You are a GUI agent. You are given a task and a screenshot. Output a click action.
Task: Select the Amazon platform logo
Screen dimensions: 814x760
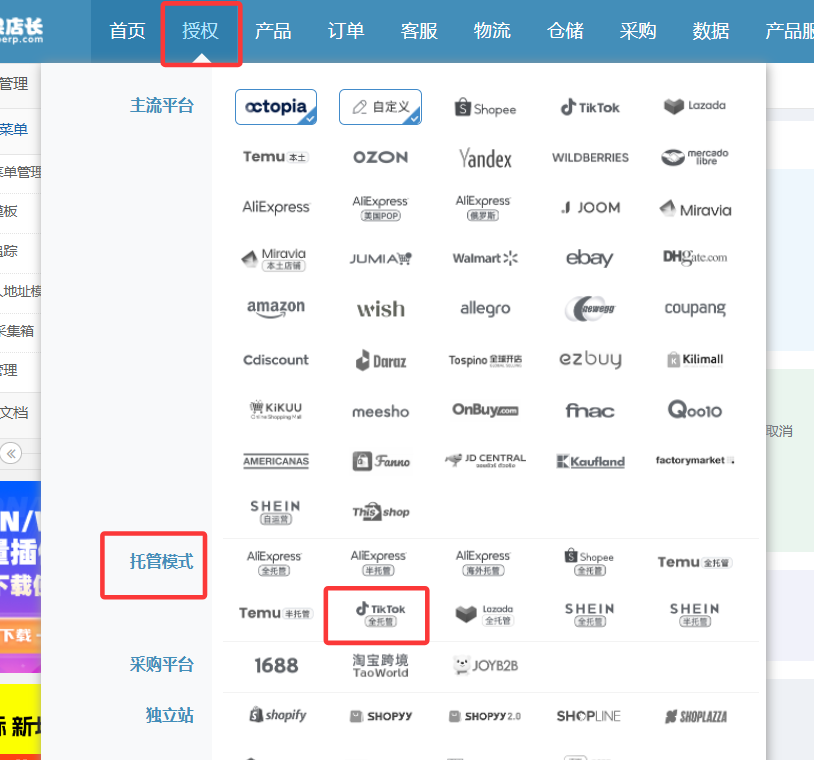click(x=276, y=308)
